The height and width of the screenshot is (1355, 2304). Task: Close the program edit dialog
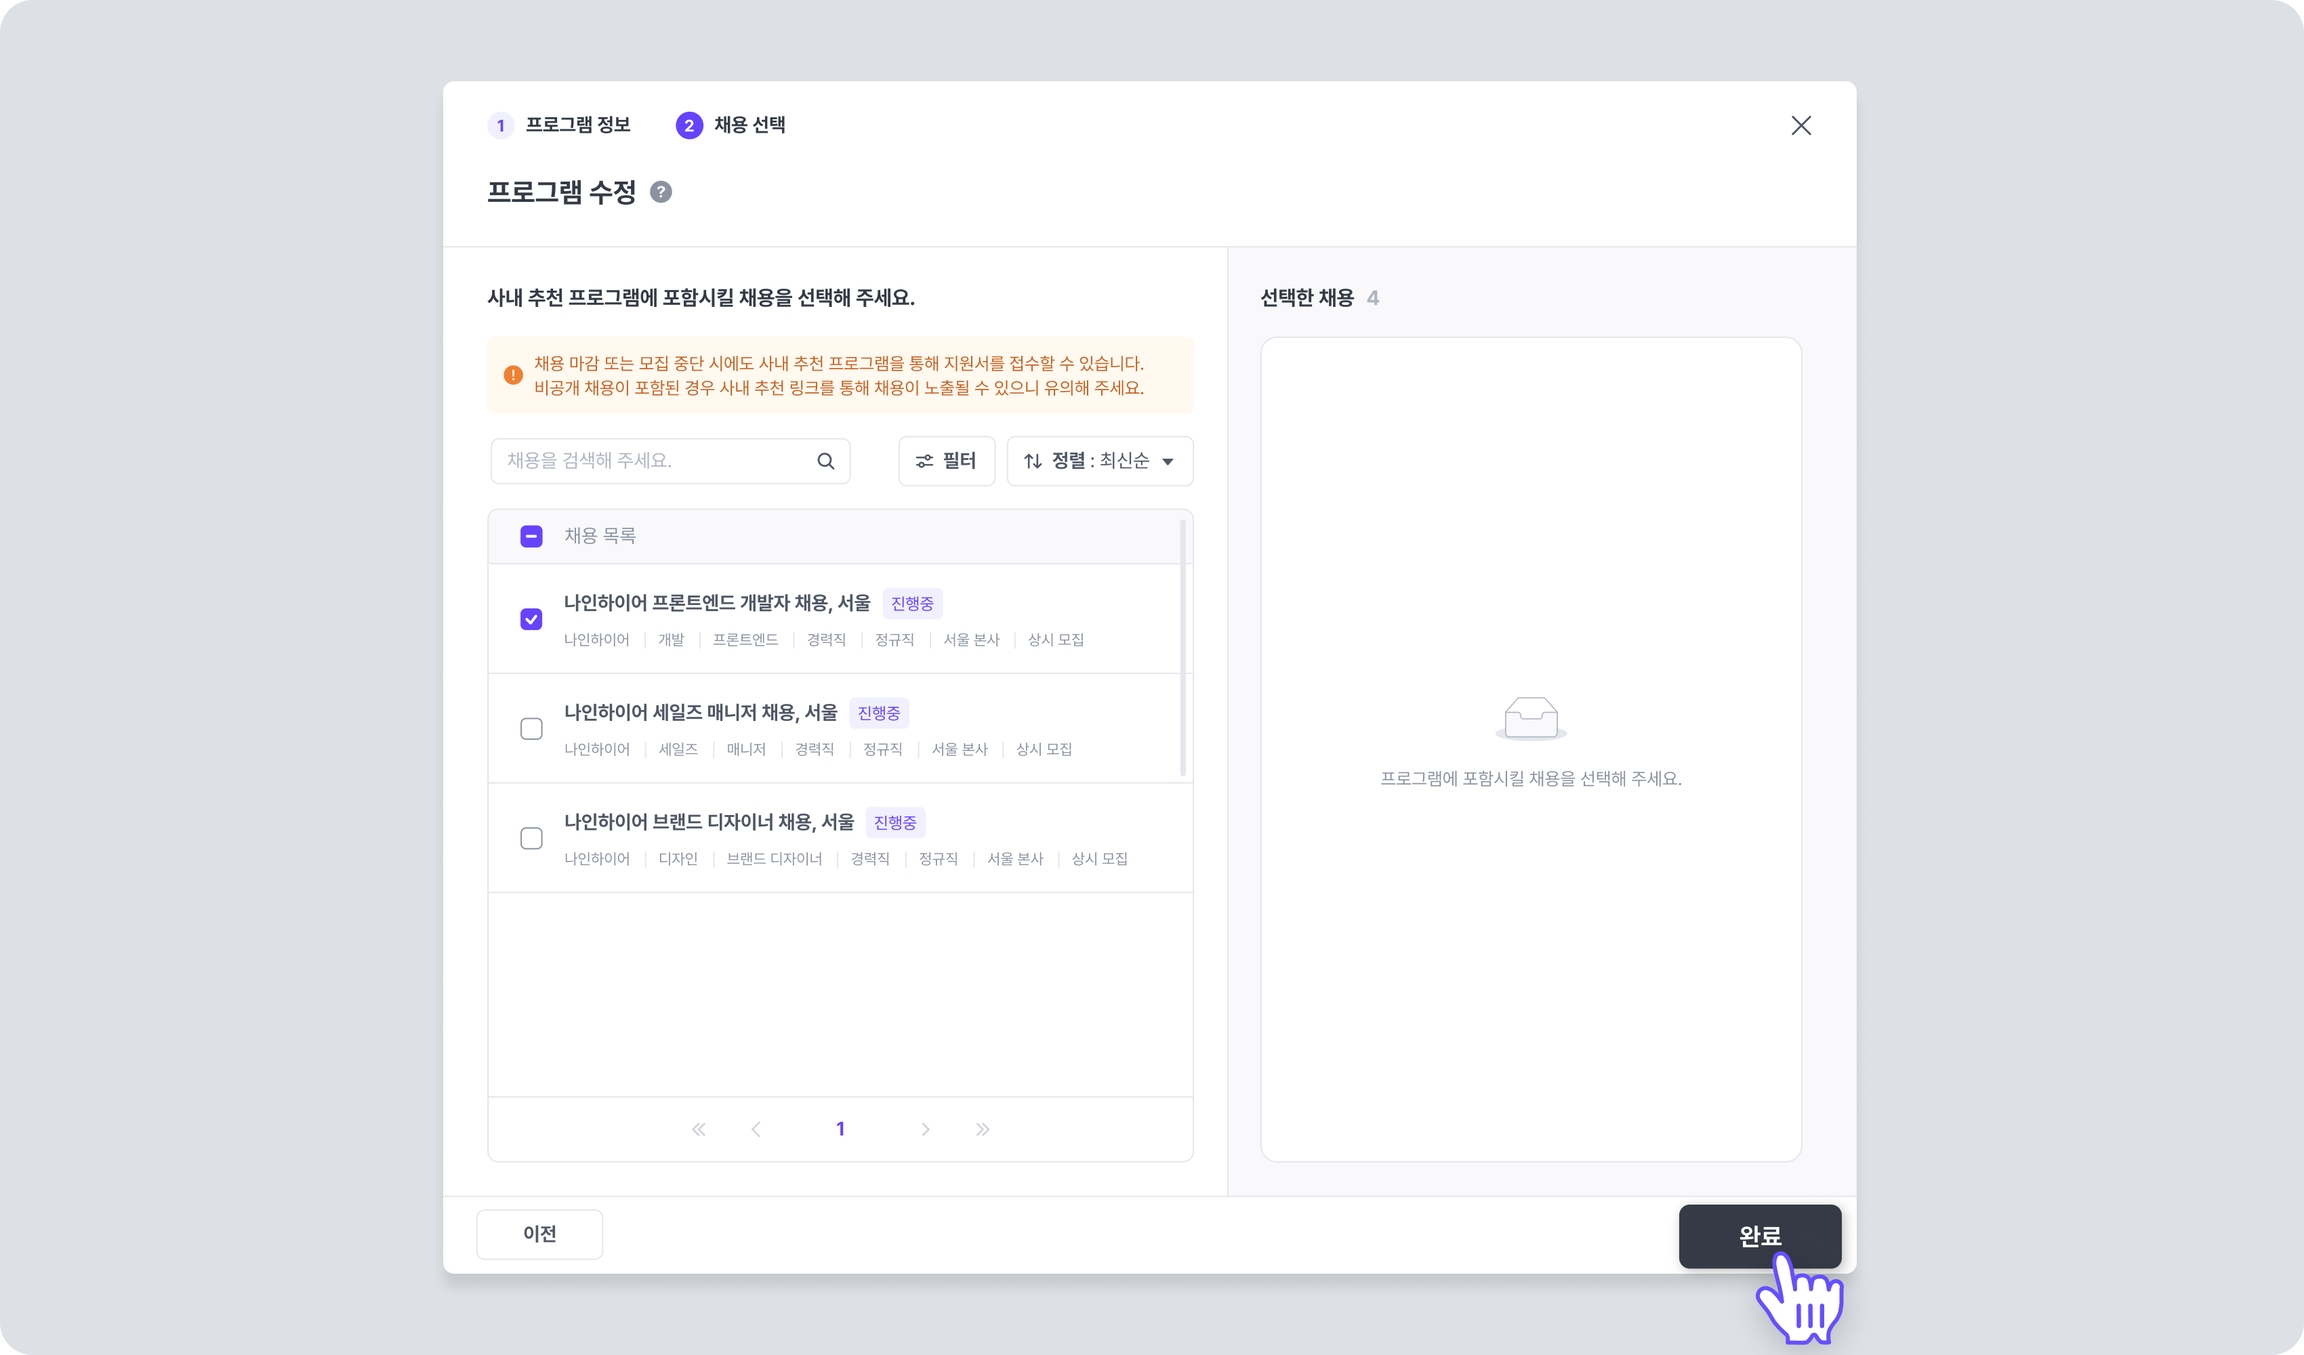point(1800,126)
